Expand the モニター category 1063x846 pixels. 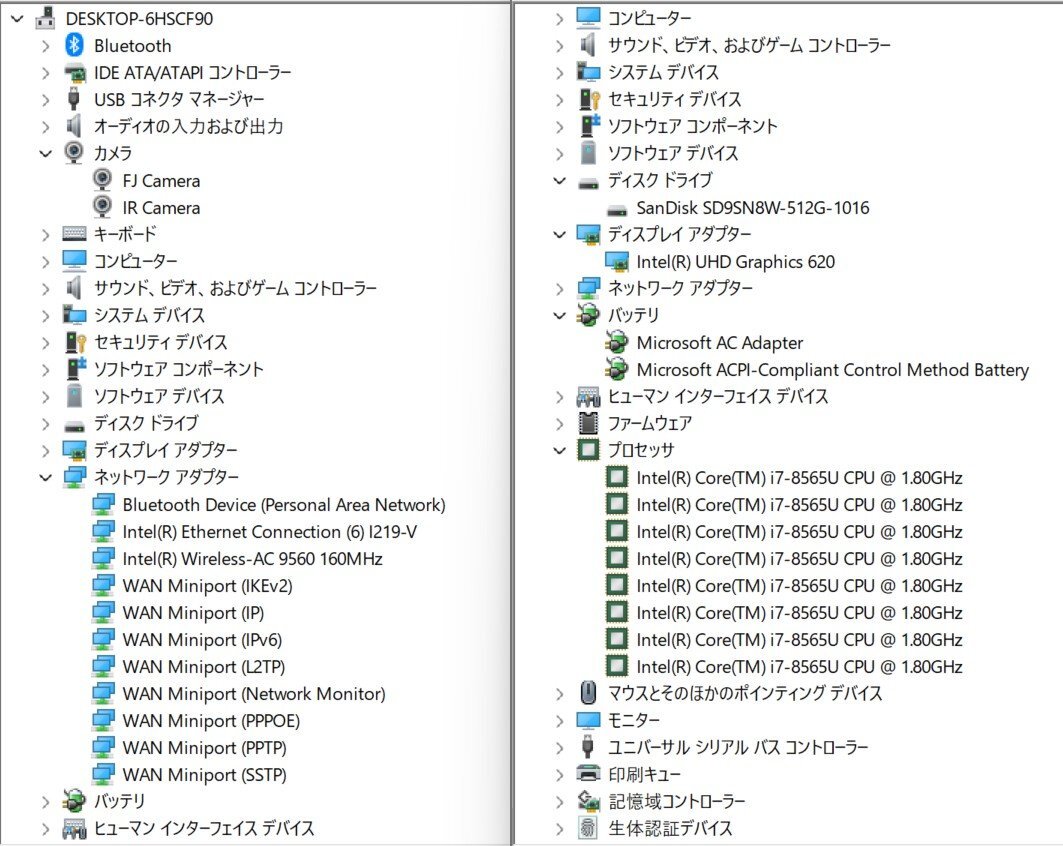coord(559,721)
